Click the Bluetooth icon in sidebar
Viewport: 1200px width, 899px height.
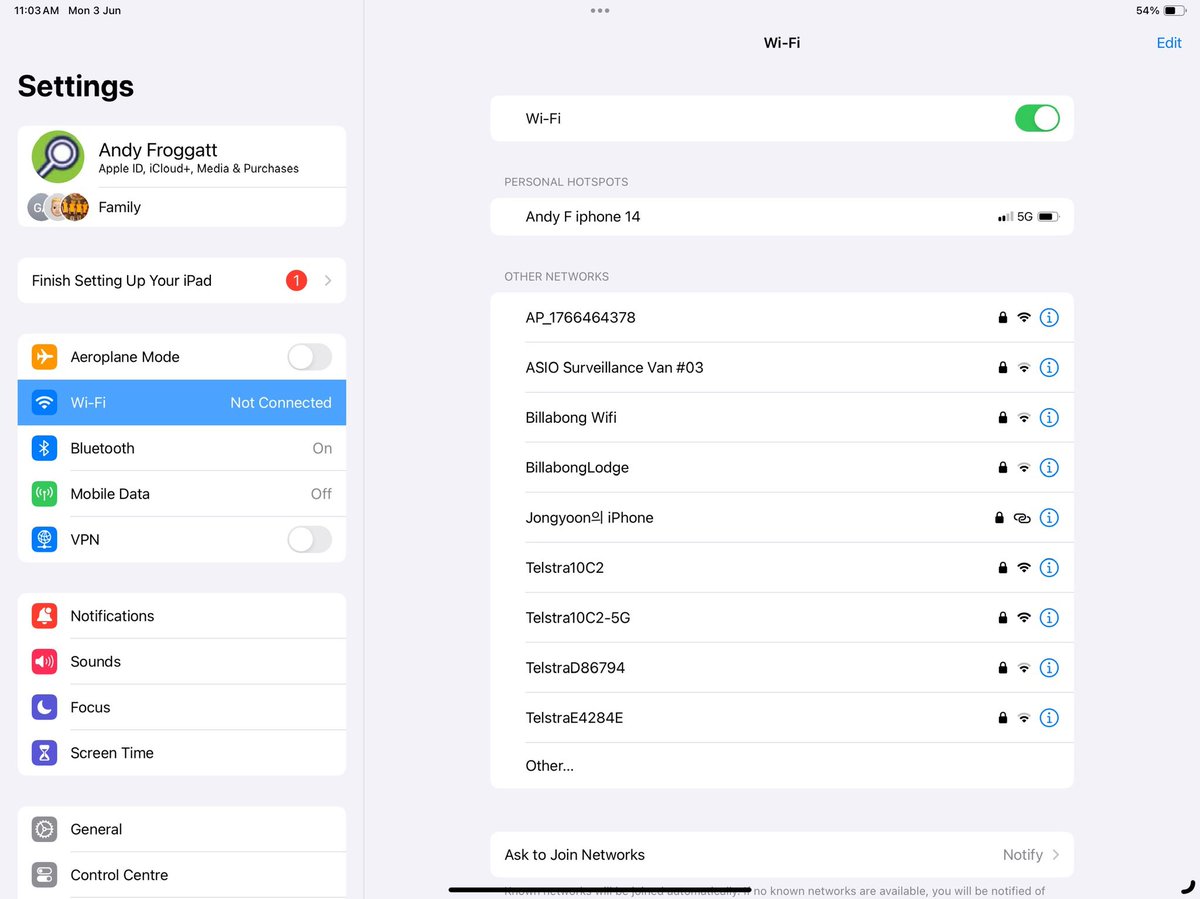coord(44,448)
